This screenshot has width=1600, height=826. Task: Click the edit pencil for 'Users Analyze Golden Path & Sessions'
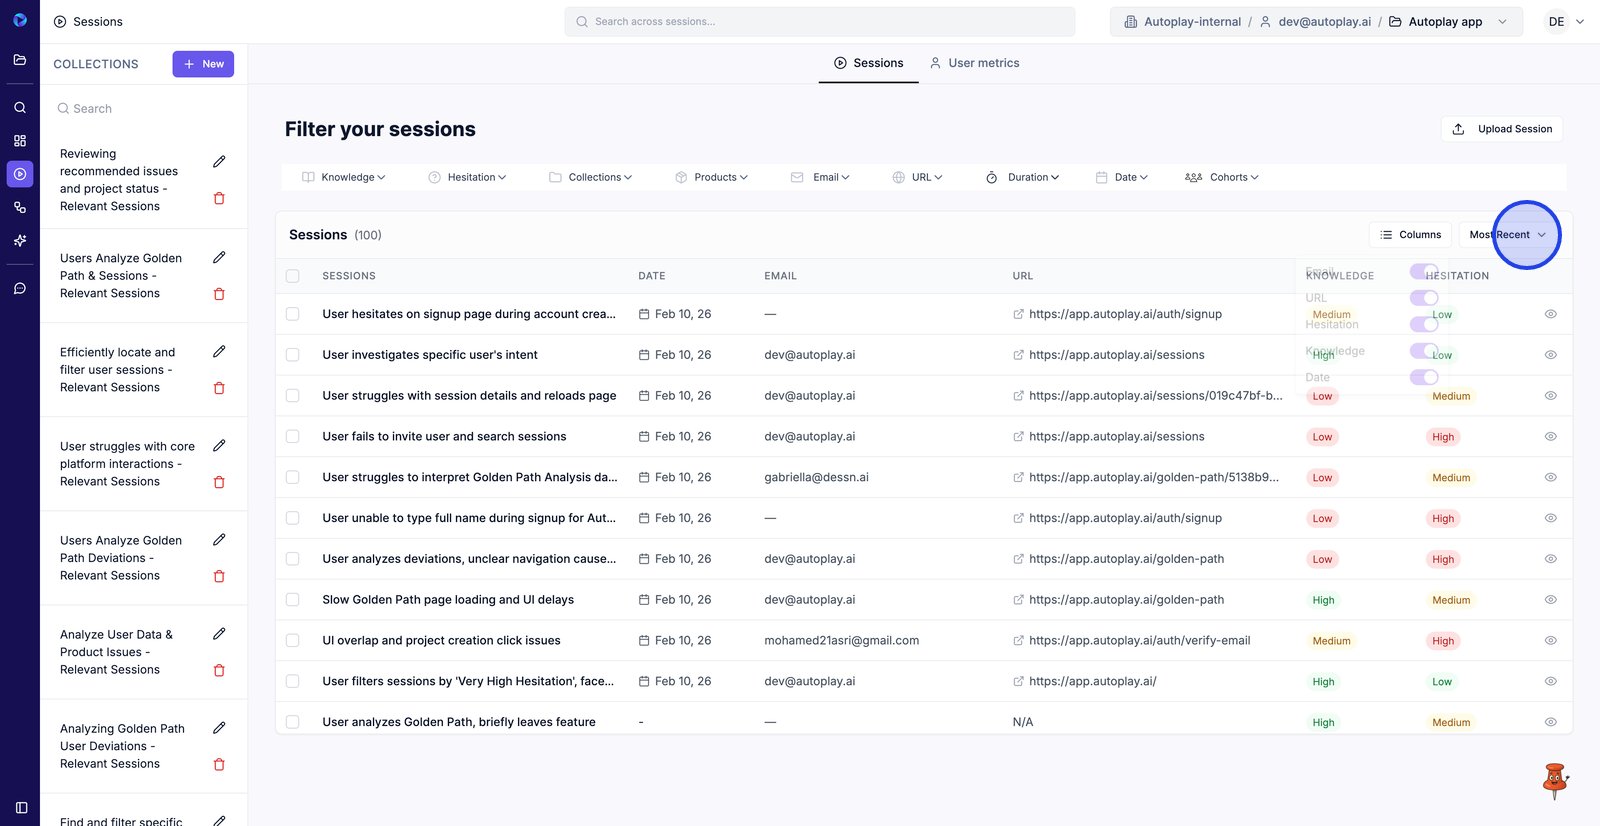pos(219,258)
